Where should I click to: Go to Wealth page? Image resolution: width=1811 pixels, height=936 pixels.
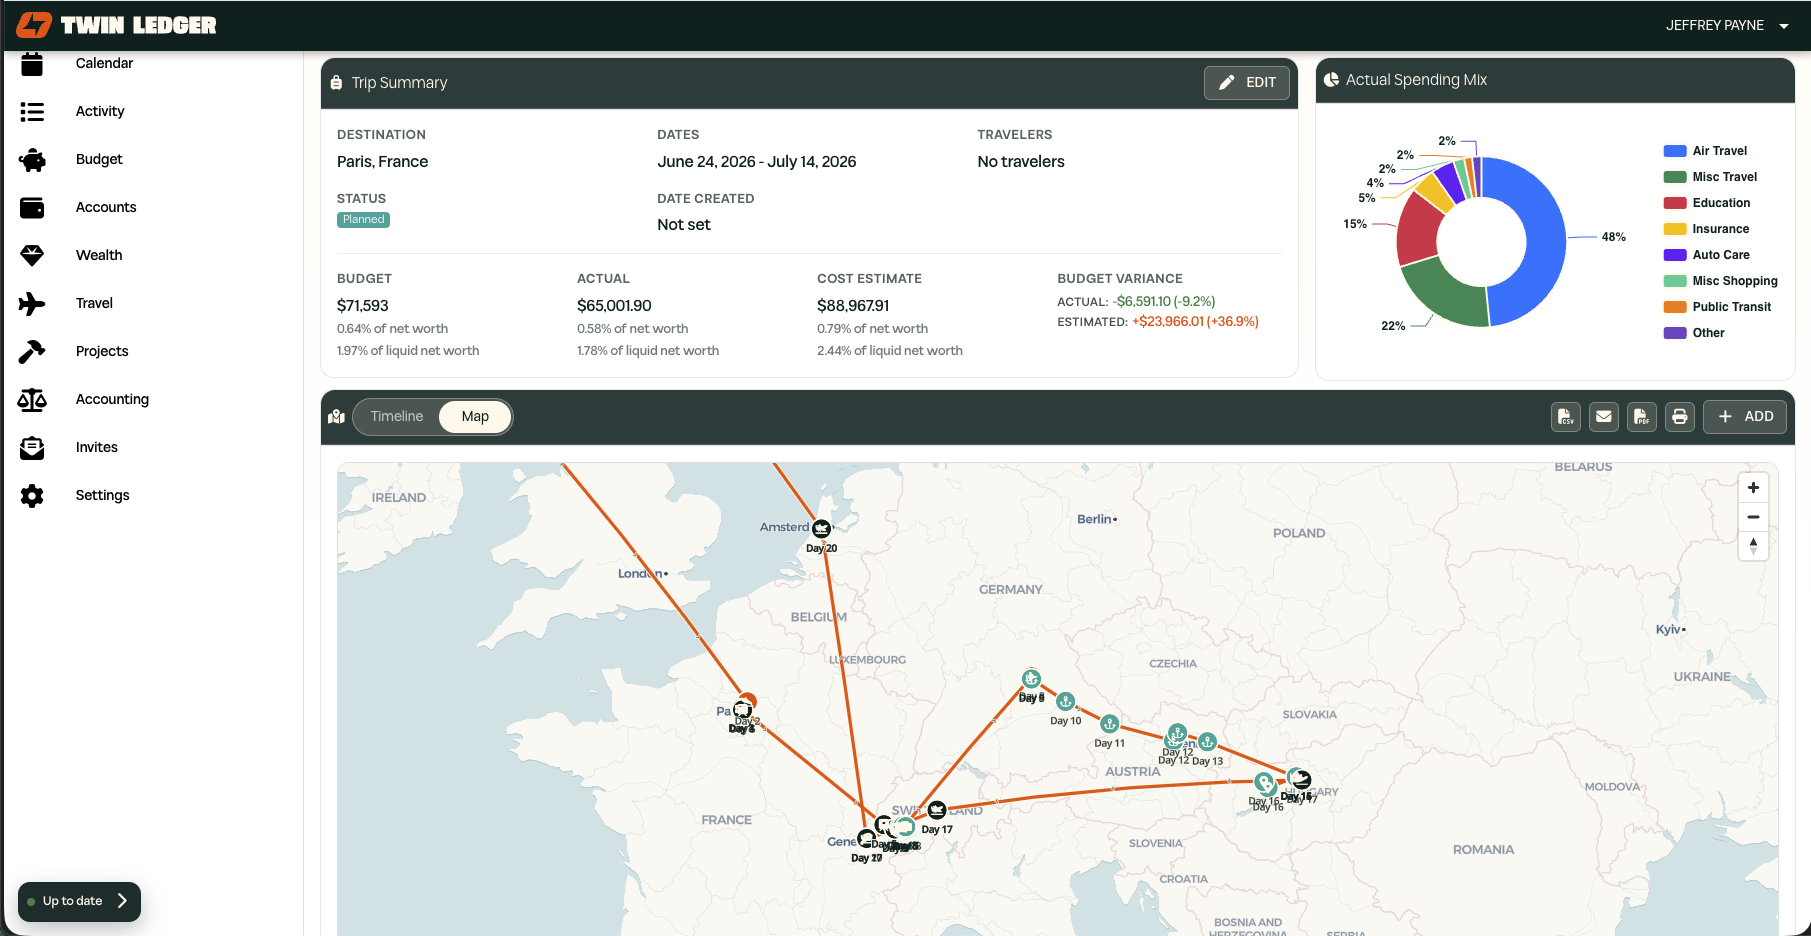coord(99,256)
